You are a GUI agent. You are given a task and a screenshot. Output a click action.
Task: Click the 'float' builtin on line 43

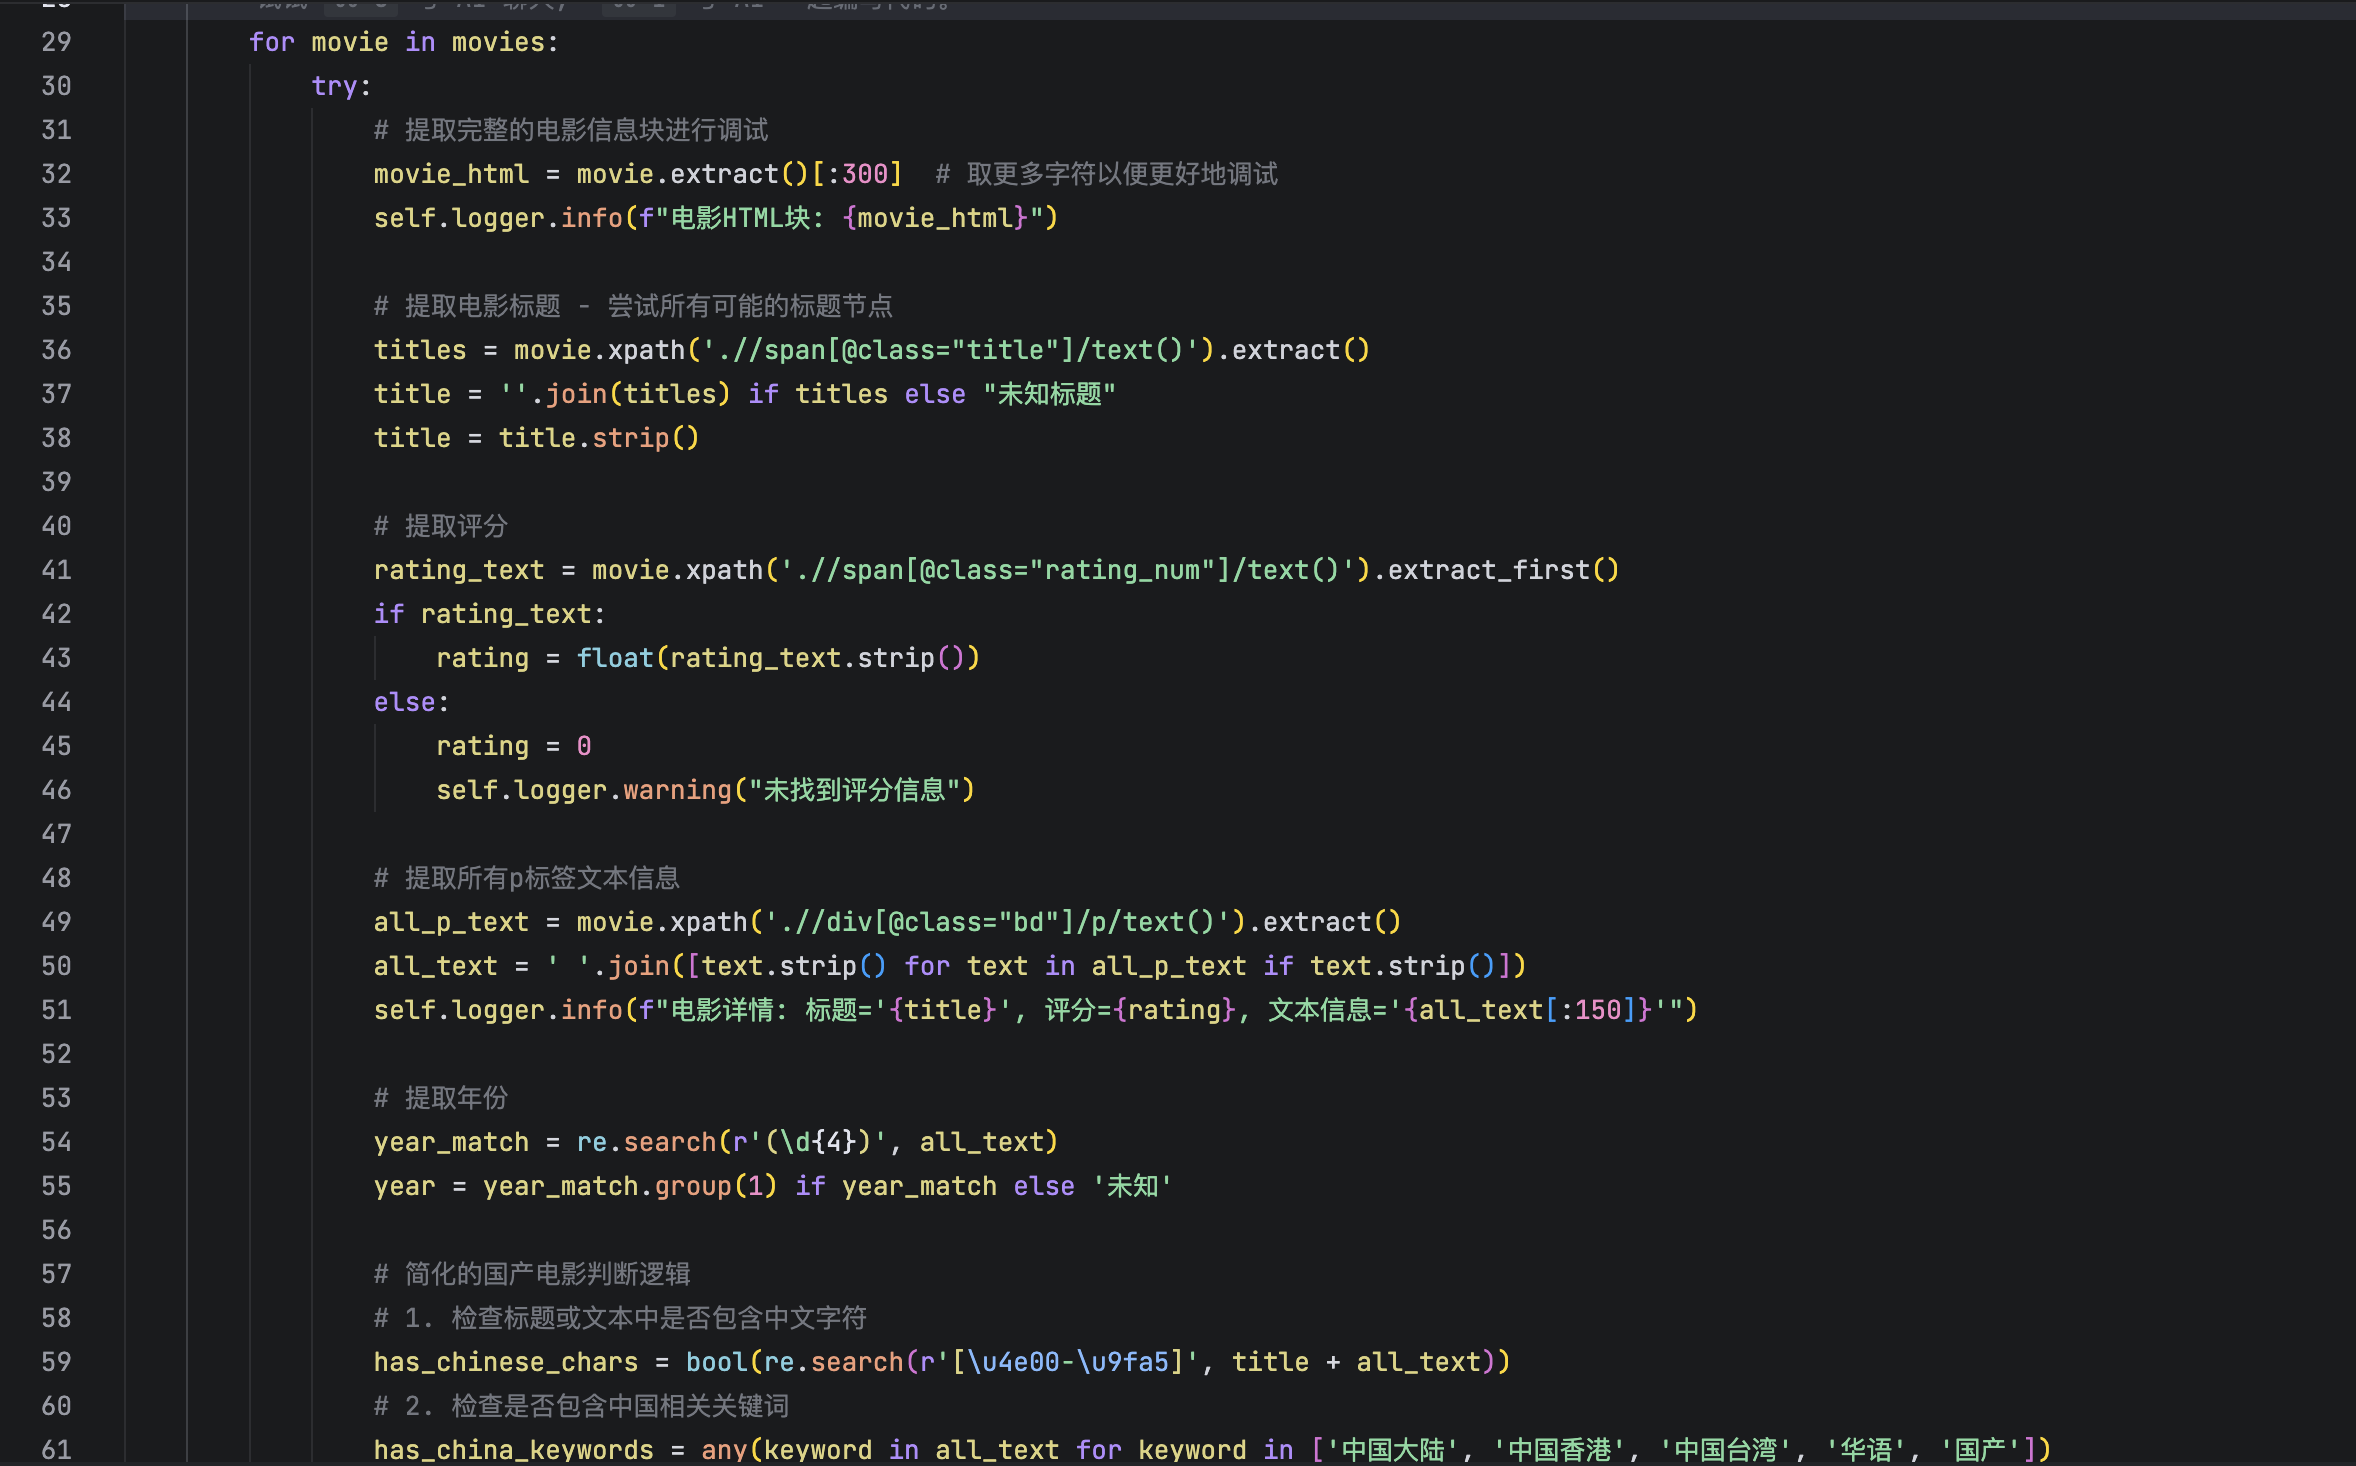click(614, 658)
